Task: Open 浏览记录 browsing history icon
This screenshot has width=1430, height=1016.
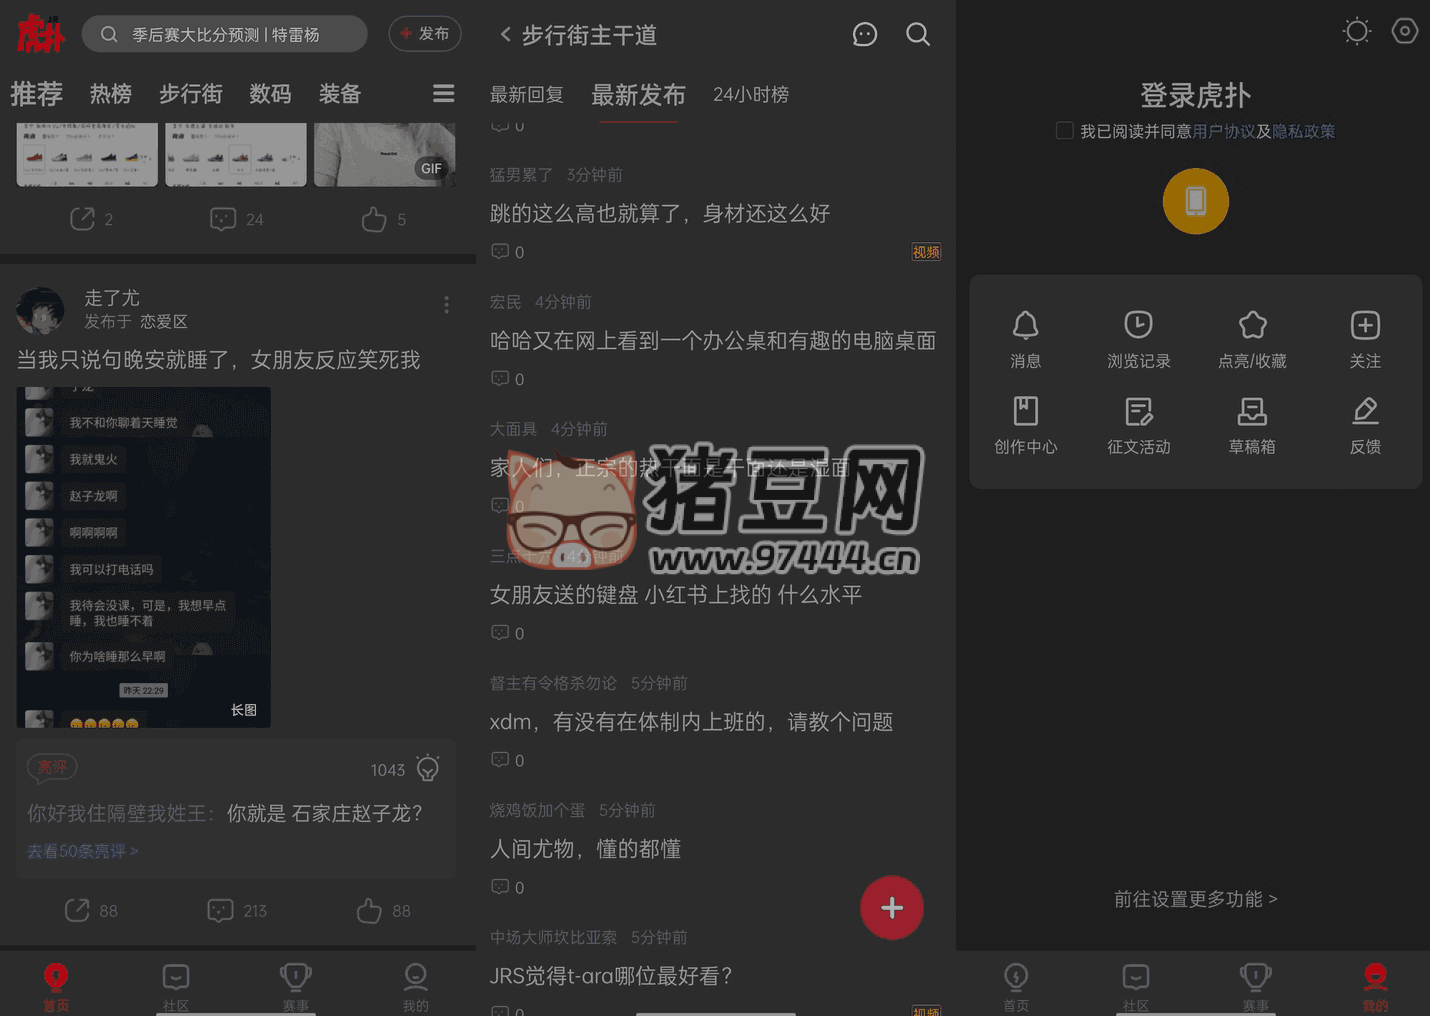Action: pyautogui.click(x=1138, y=326)
